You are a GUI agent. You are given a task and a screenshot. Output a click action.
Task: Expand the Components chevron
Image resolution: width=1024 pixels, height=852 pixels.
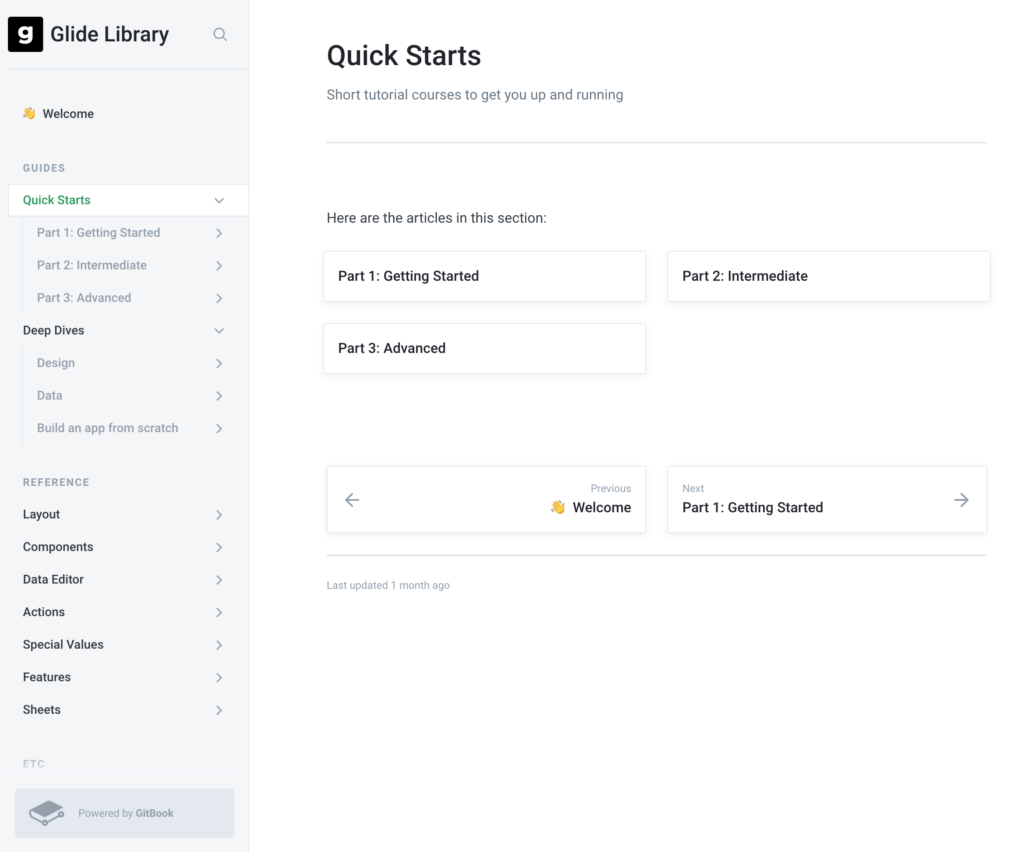(219, 548)
